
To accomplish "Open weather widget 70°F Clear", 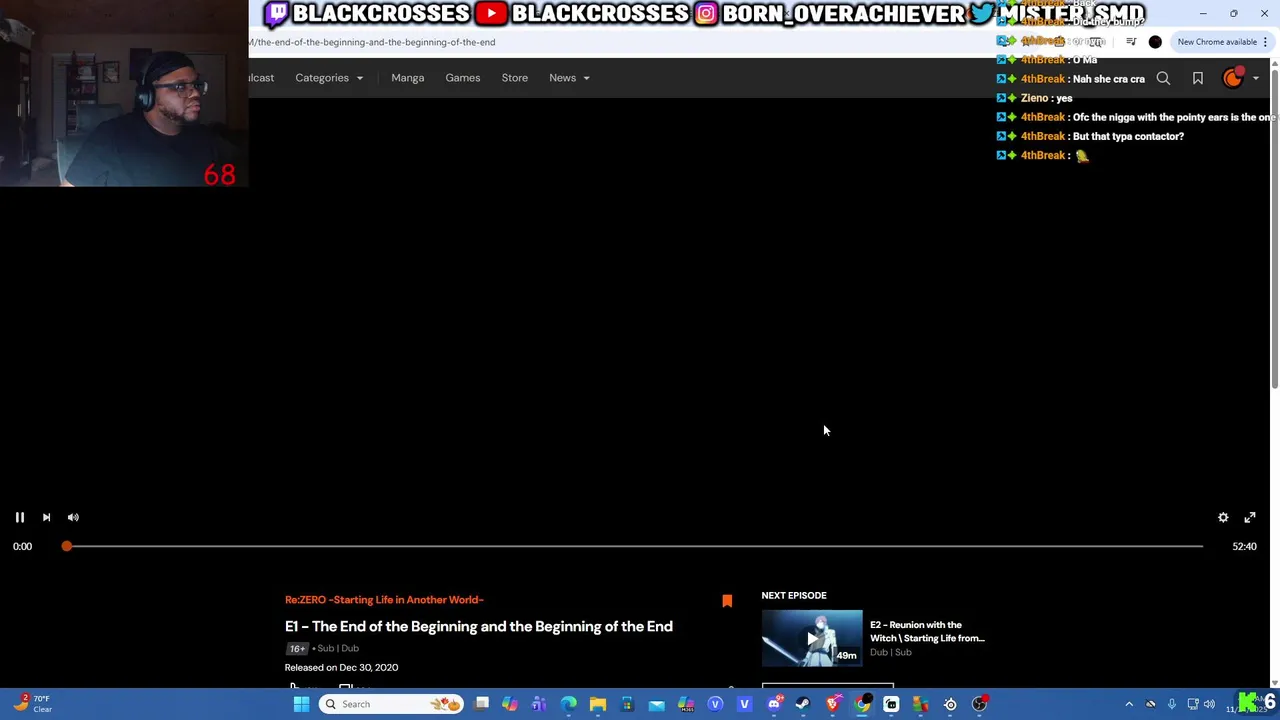I will (x=30, y=704).
